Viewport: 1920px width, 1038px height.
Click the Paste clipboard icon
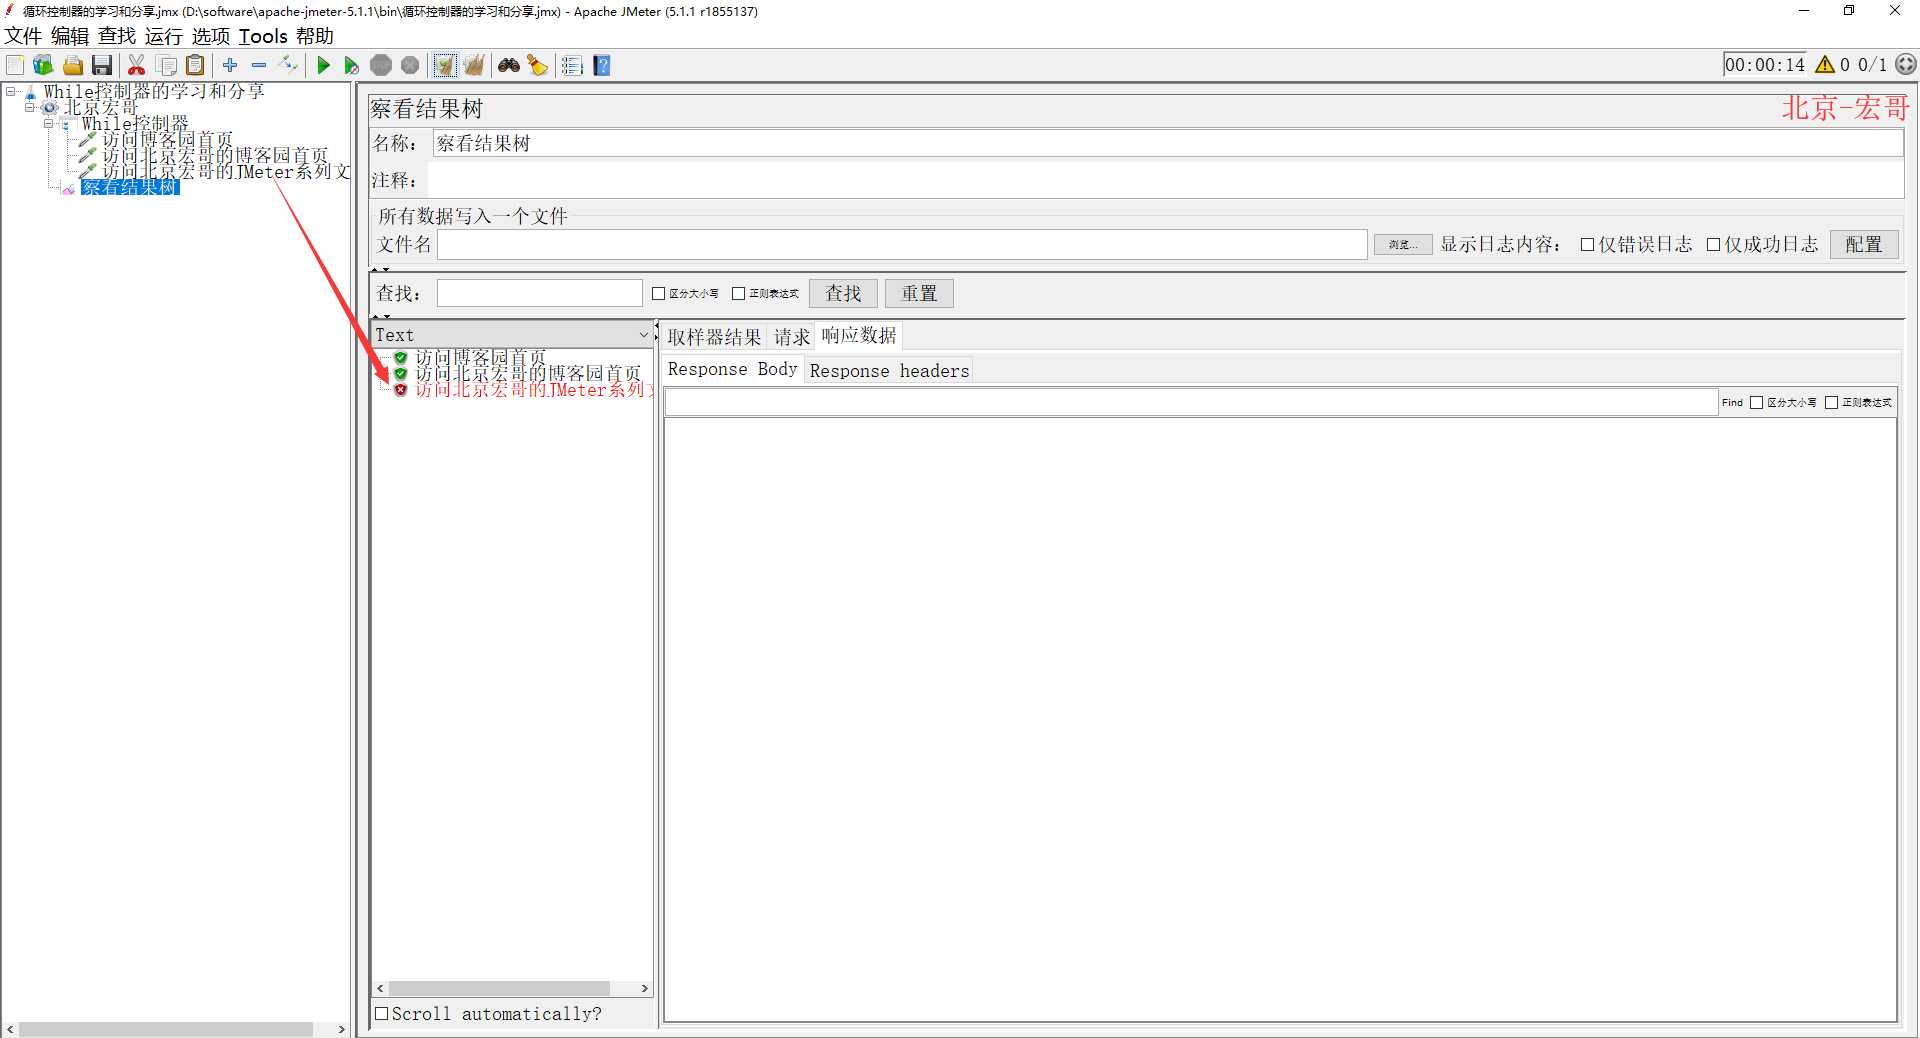(x=196, y=66)
